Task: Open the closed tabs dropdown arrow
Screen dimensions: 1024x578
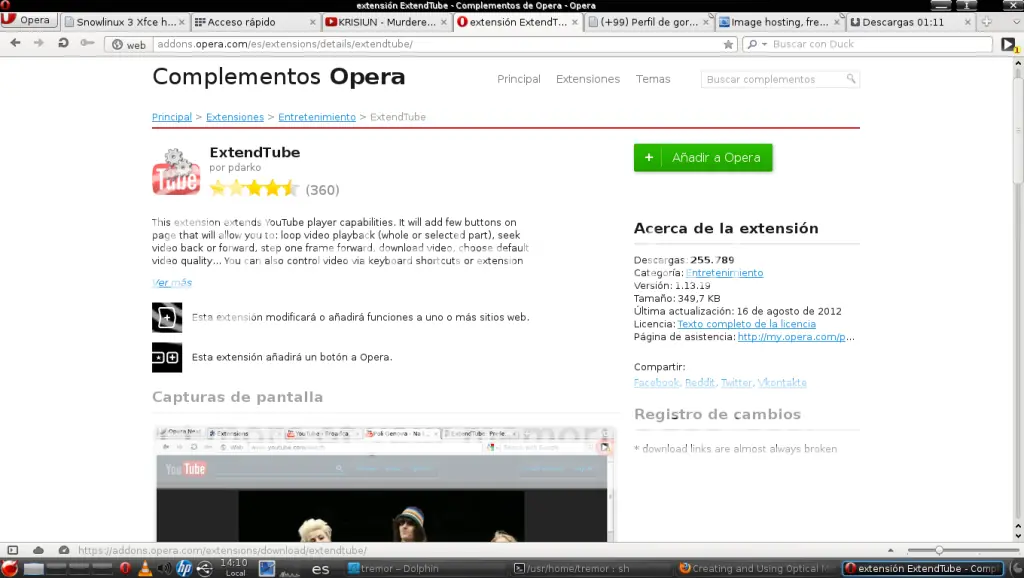Action: click(1017, 22)
